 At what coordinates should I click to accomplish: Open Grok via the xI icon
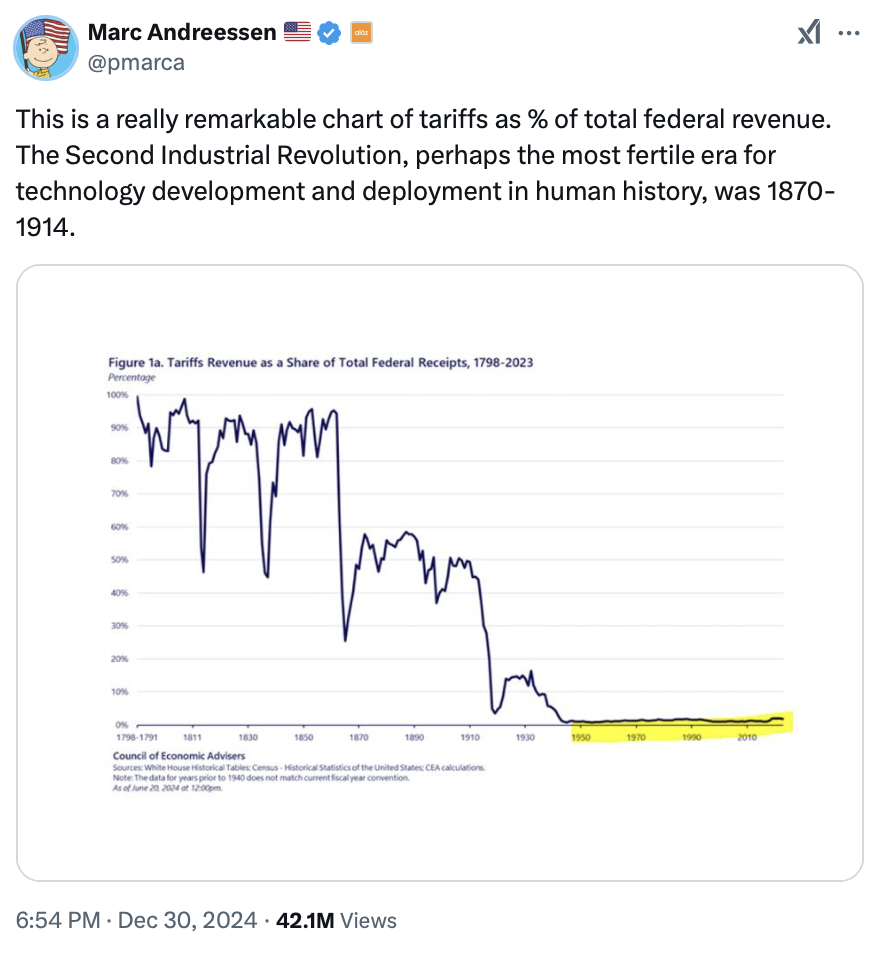tap(808, 33)
